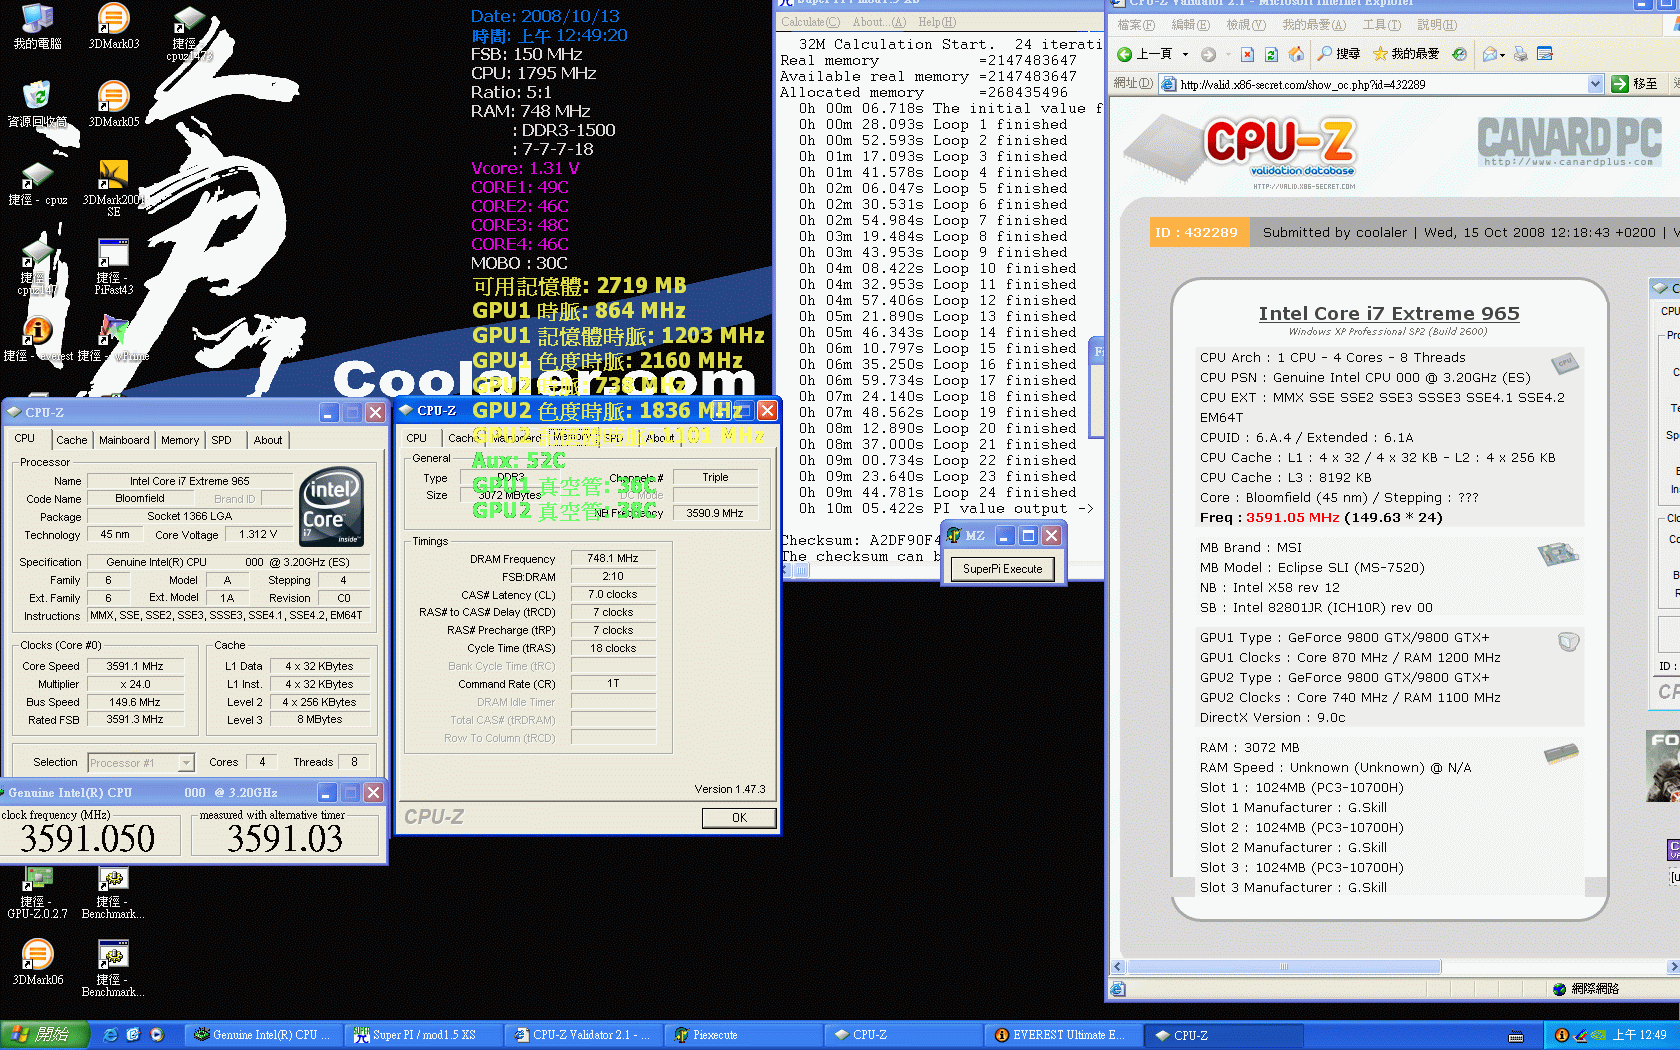
Task: Open the 3DMark03 desktop shortcut
Action: pos(114,26)
